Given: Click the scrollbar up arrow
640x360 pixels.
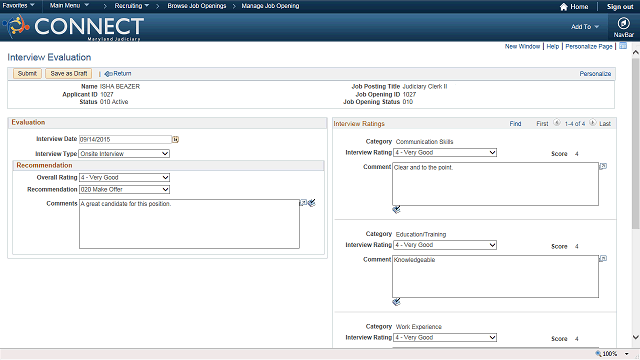Looking at the screenshot, I should coord(636,52).
